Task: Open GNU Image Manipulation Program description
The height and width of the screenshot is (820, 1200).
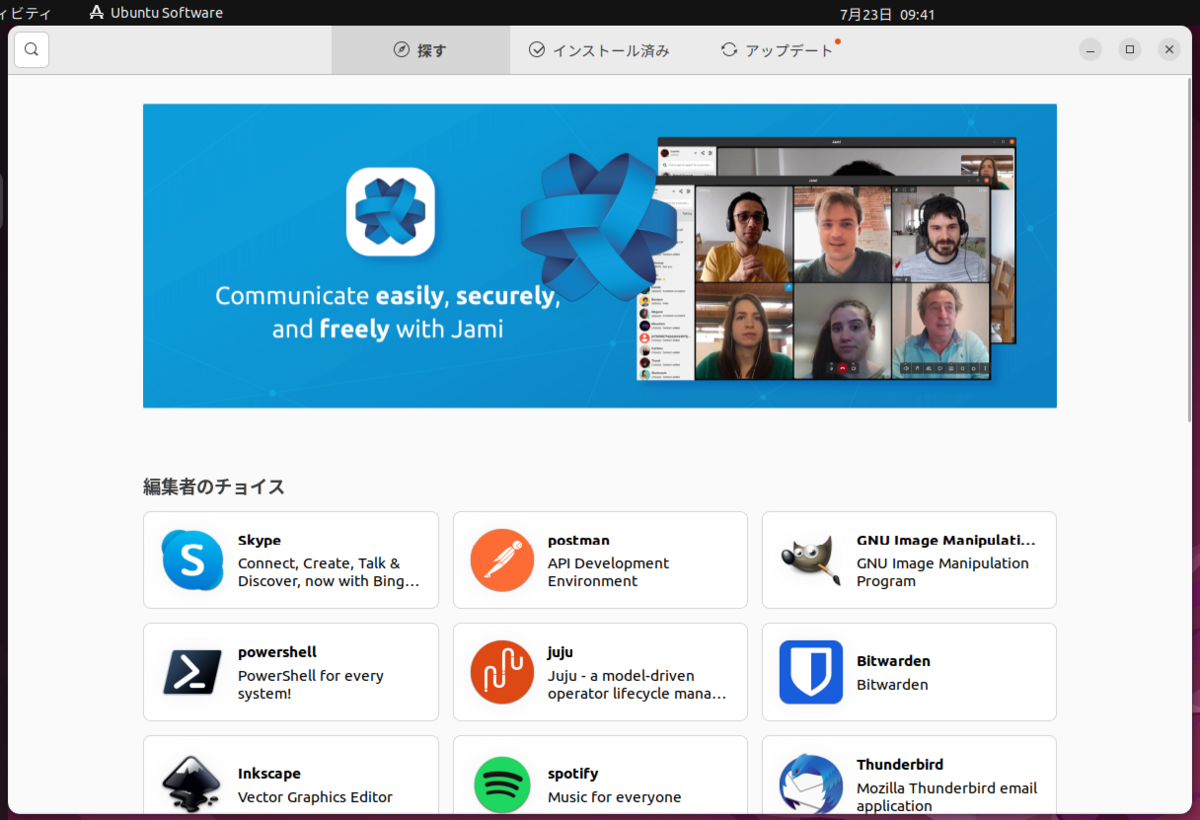Action: click(942, 572)
